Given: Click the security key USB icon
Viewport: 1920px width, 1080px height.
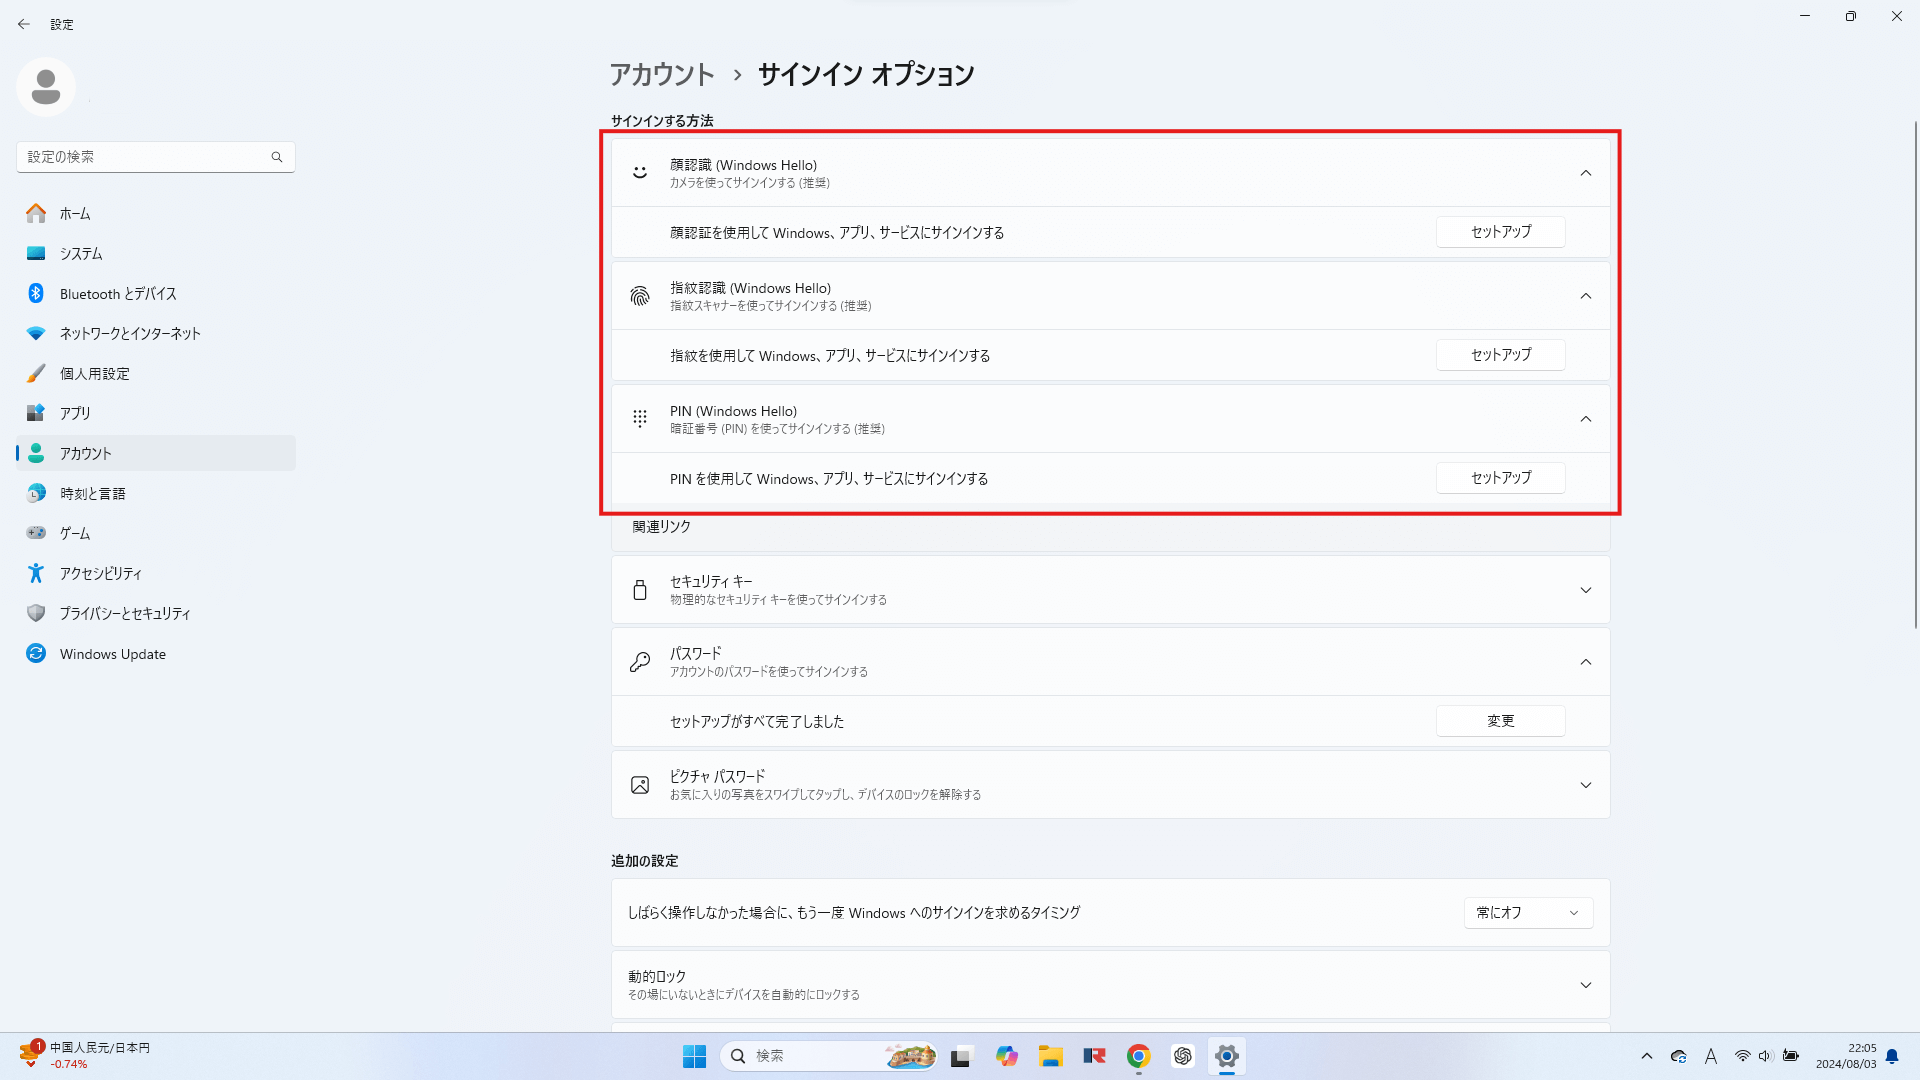Looking at the screenshot, I should point(640,590).
